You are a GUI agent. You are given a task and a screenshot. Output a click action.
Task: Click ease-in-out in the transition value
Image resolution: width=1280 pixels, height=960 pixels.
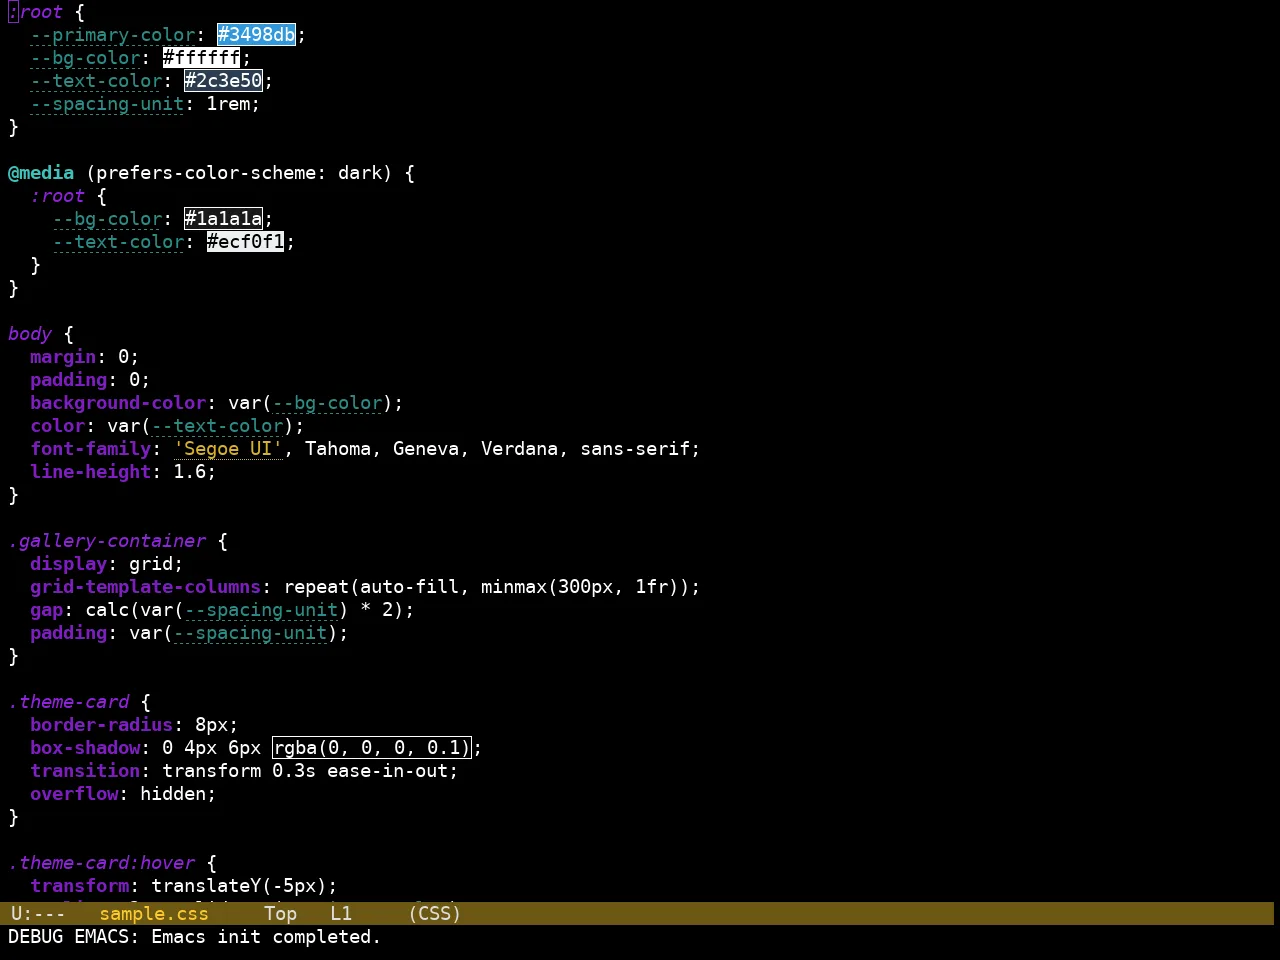[387, 771]
